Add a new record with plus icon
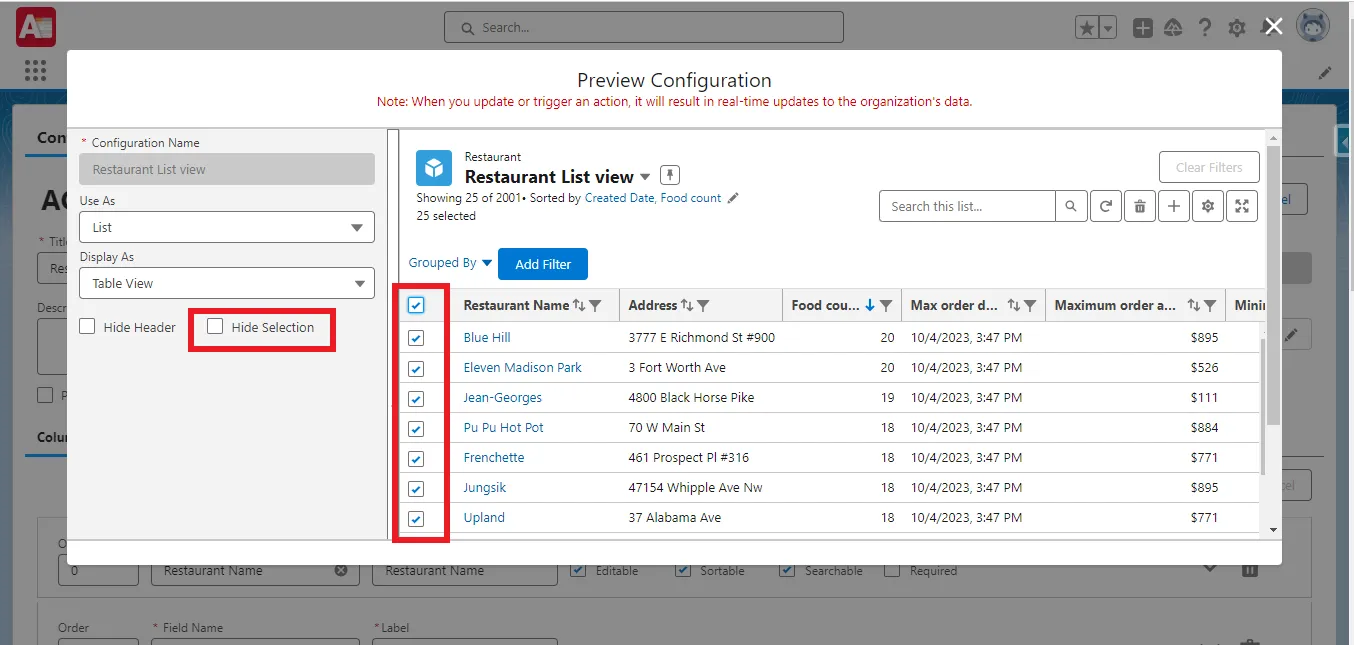Image resolution: width=1354 pixels, height=645 pixels. click(x=1174, y=206)
